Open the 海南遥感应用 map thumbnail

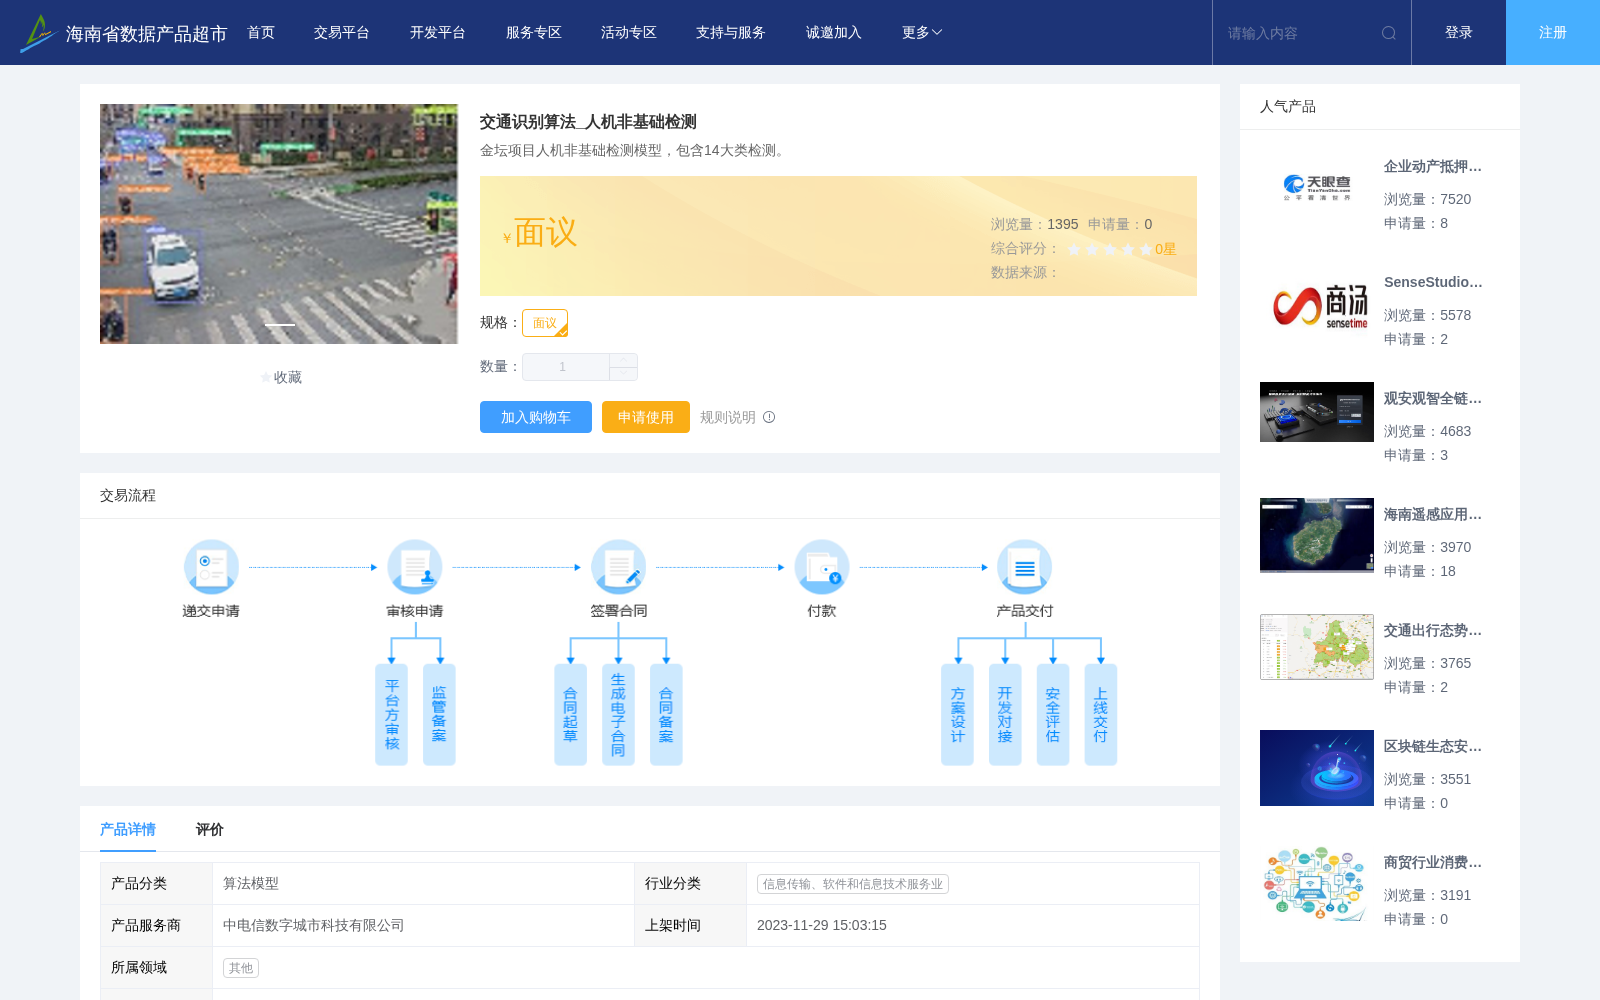click(1317, 535)
